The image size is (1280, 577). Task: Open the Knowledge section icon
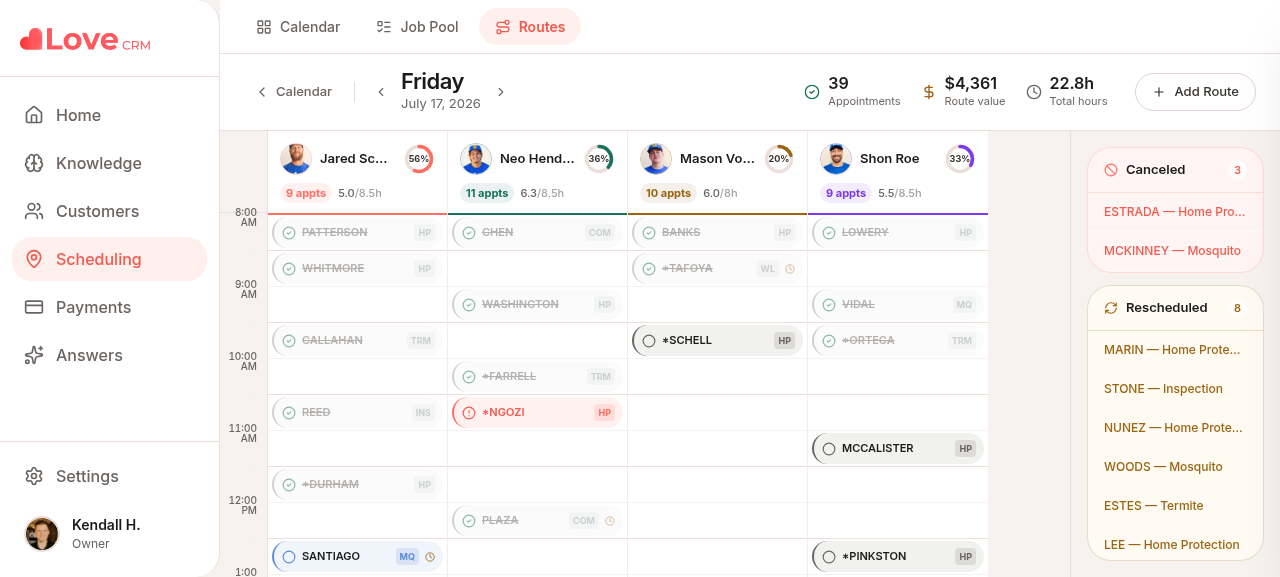(34, 163)
